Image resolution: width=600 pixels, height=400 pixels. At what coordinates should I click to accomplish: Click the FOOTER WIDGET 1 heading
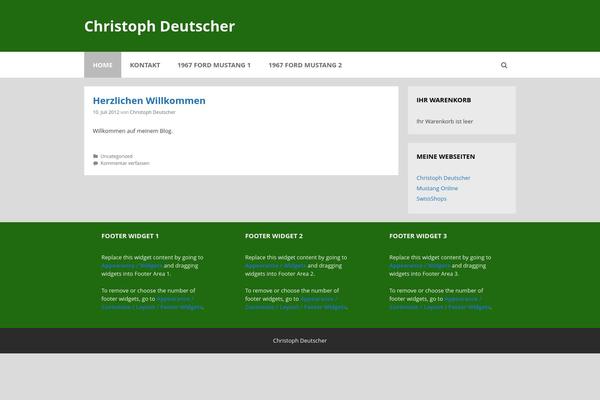[x=130, y=236]
